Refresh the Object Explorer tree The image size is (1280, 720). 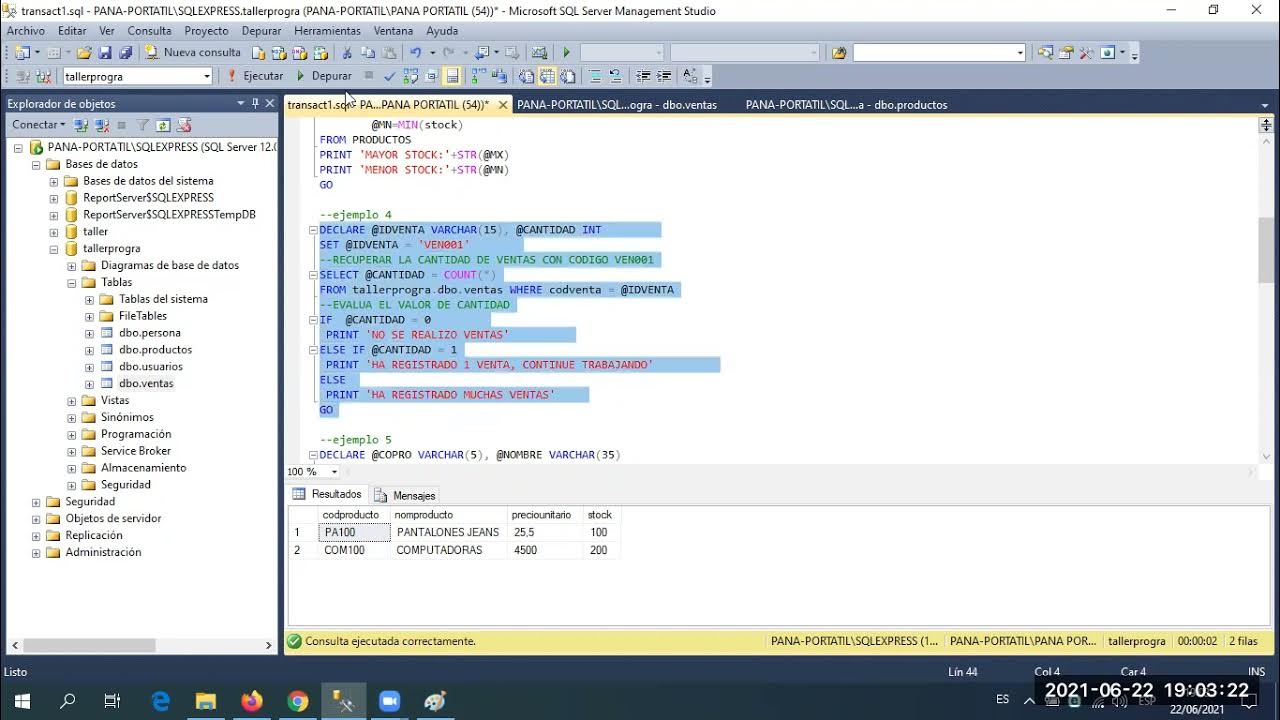coord(162,125)
